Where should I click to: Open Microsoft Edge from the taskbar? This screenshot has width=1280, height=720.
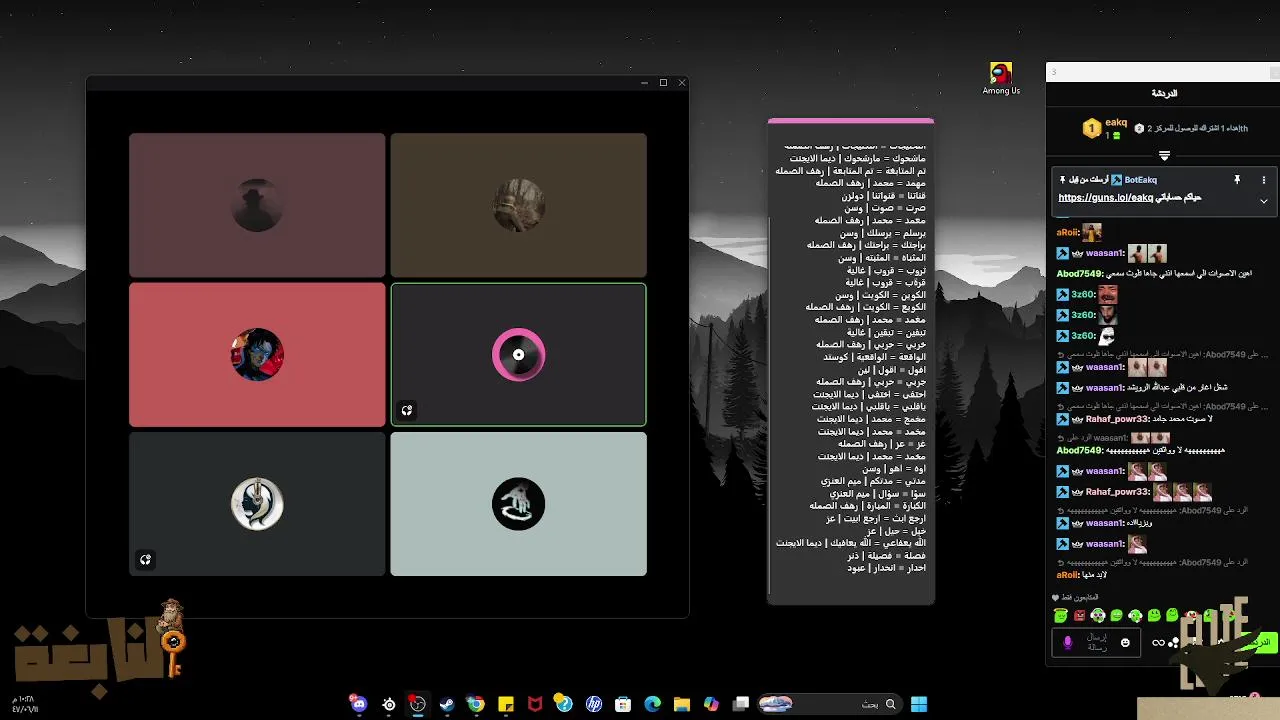tap(652, 704)
